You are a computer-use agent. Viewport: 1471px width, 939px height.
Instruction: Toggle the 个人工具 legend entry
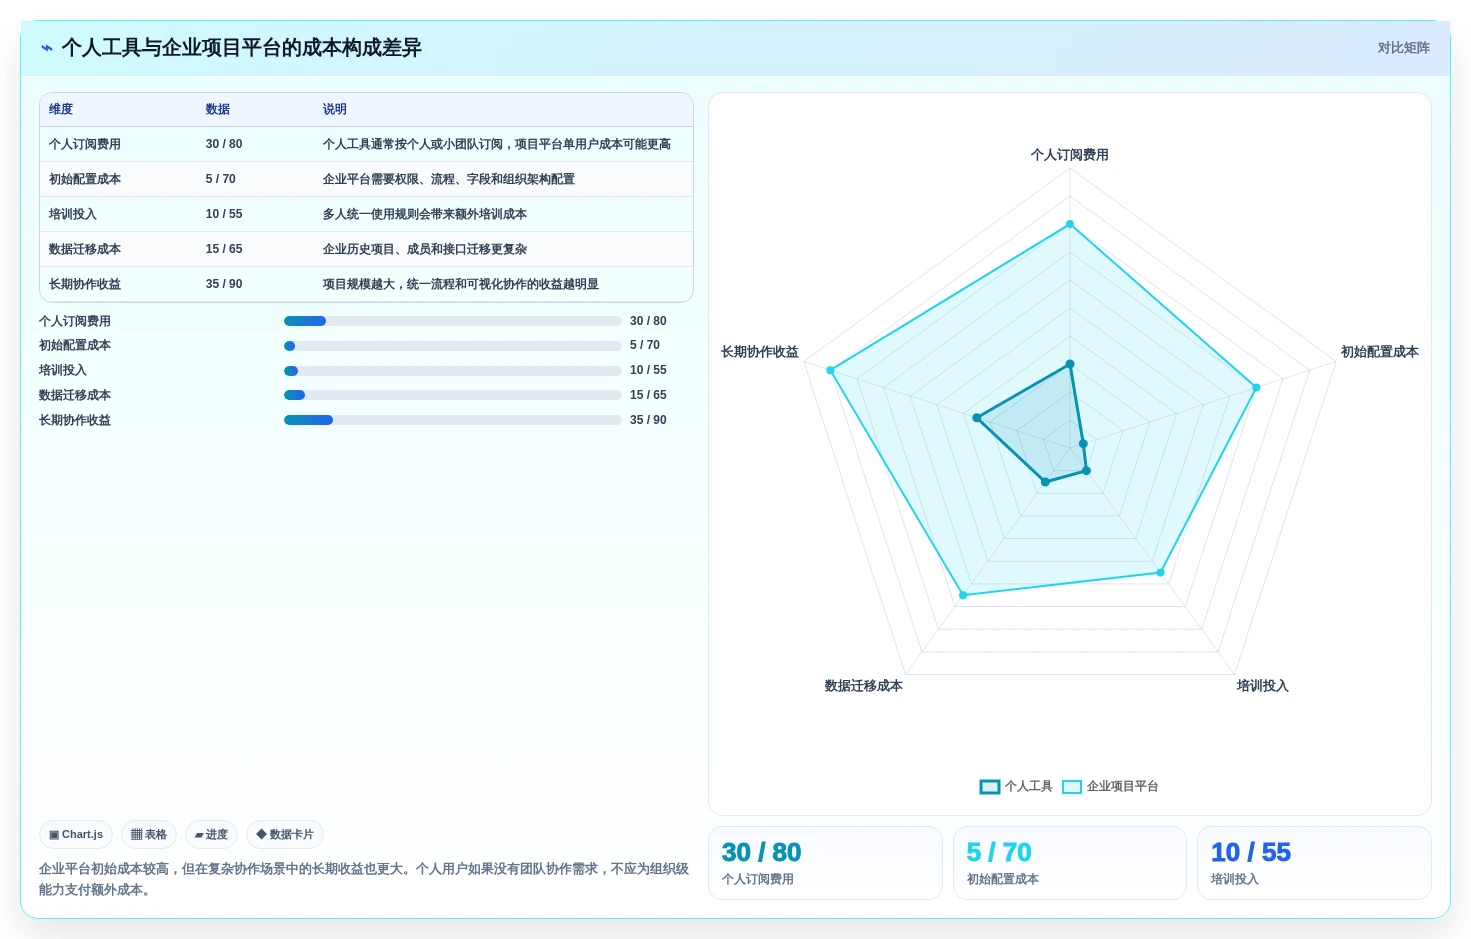tap(1016, 786)
